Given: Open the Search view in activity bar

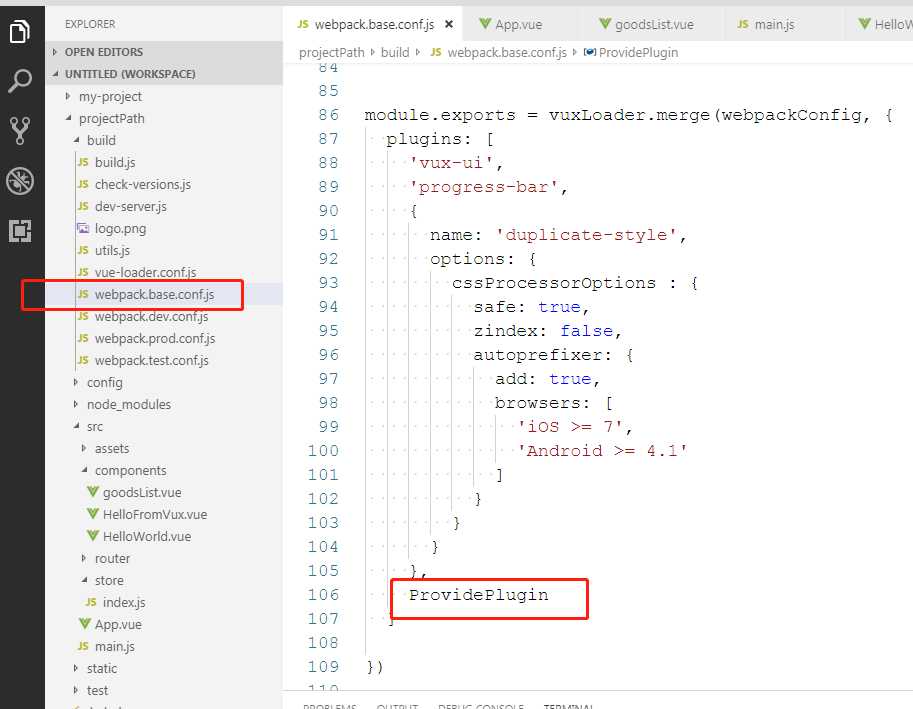Looking at the screenshot, I should tap(20, 81).
